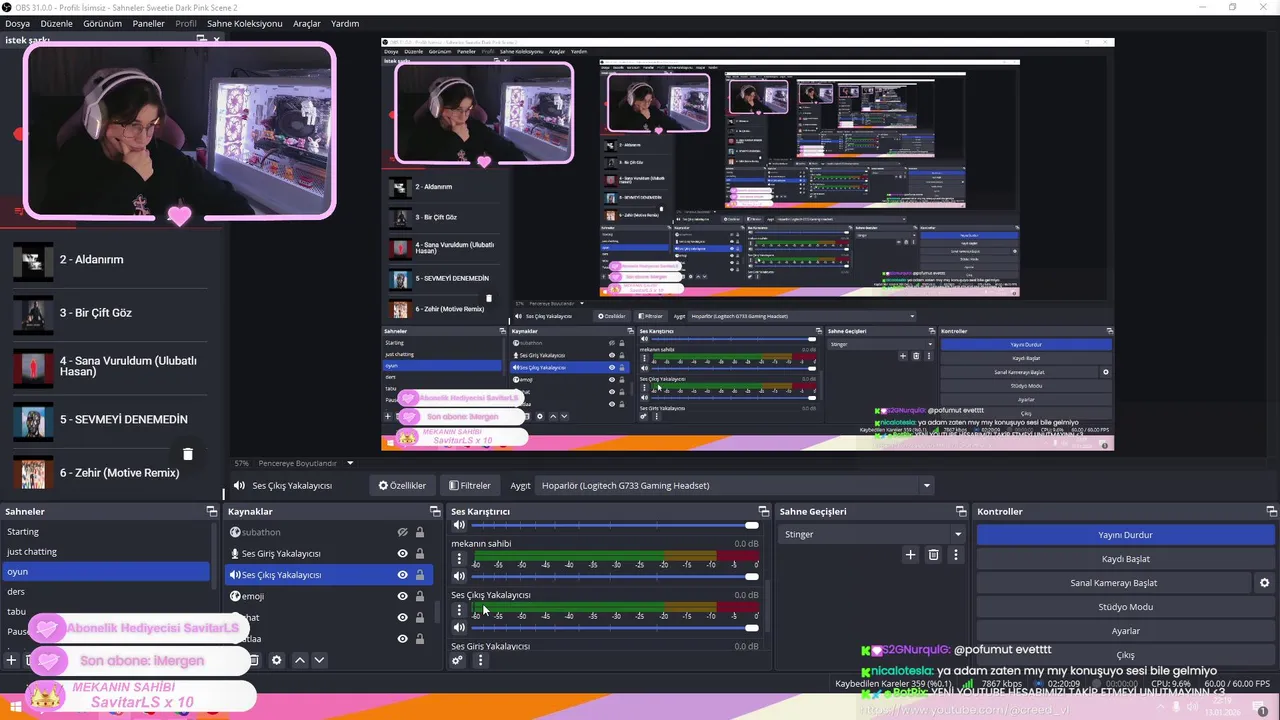Viewport: 1280px width, 720px height.
Task: Switch to Stüdyo Modu
Action: (1125, 607)
